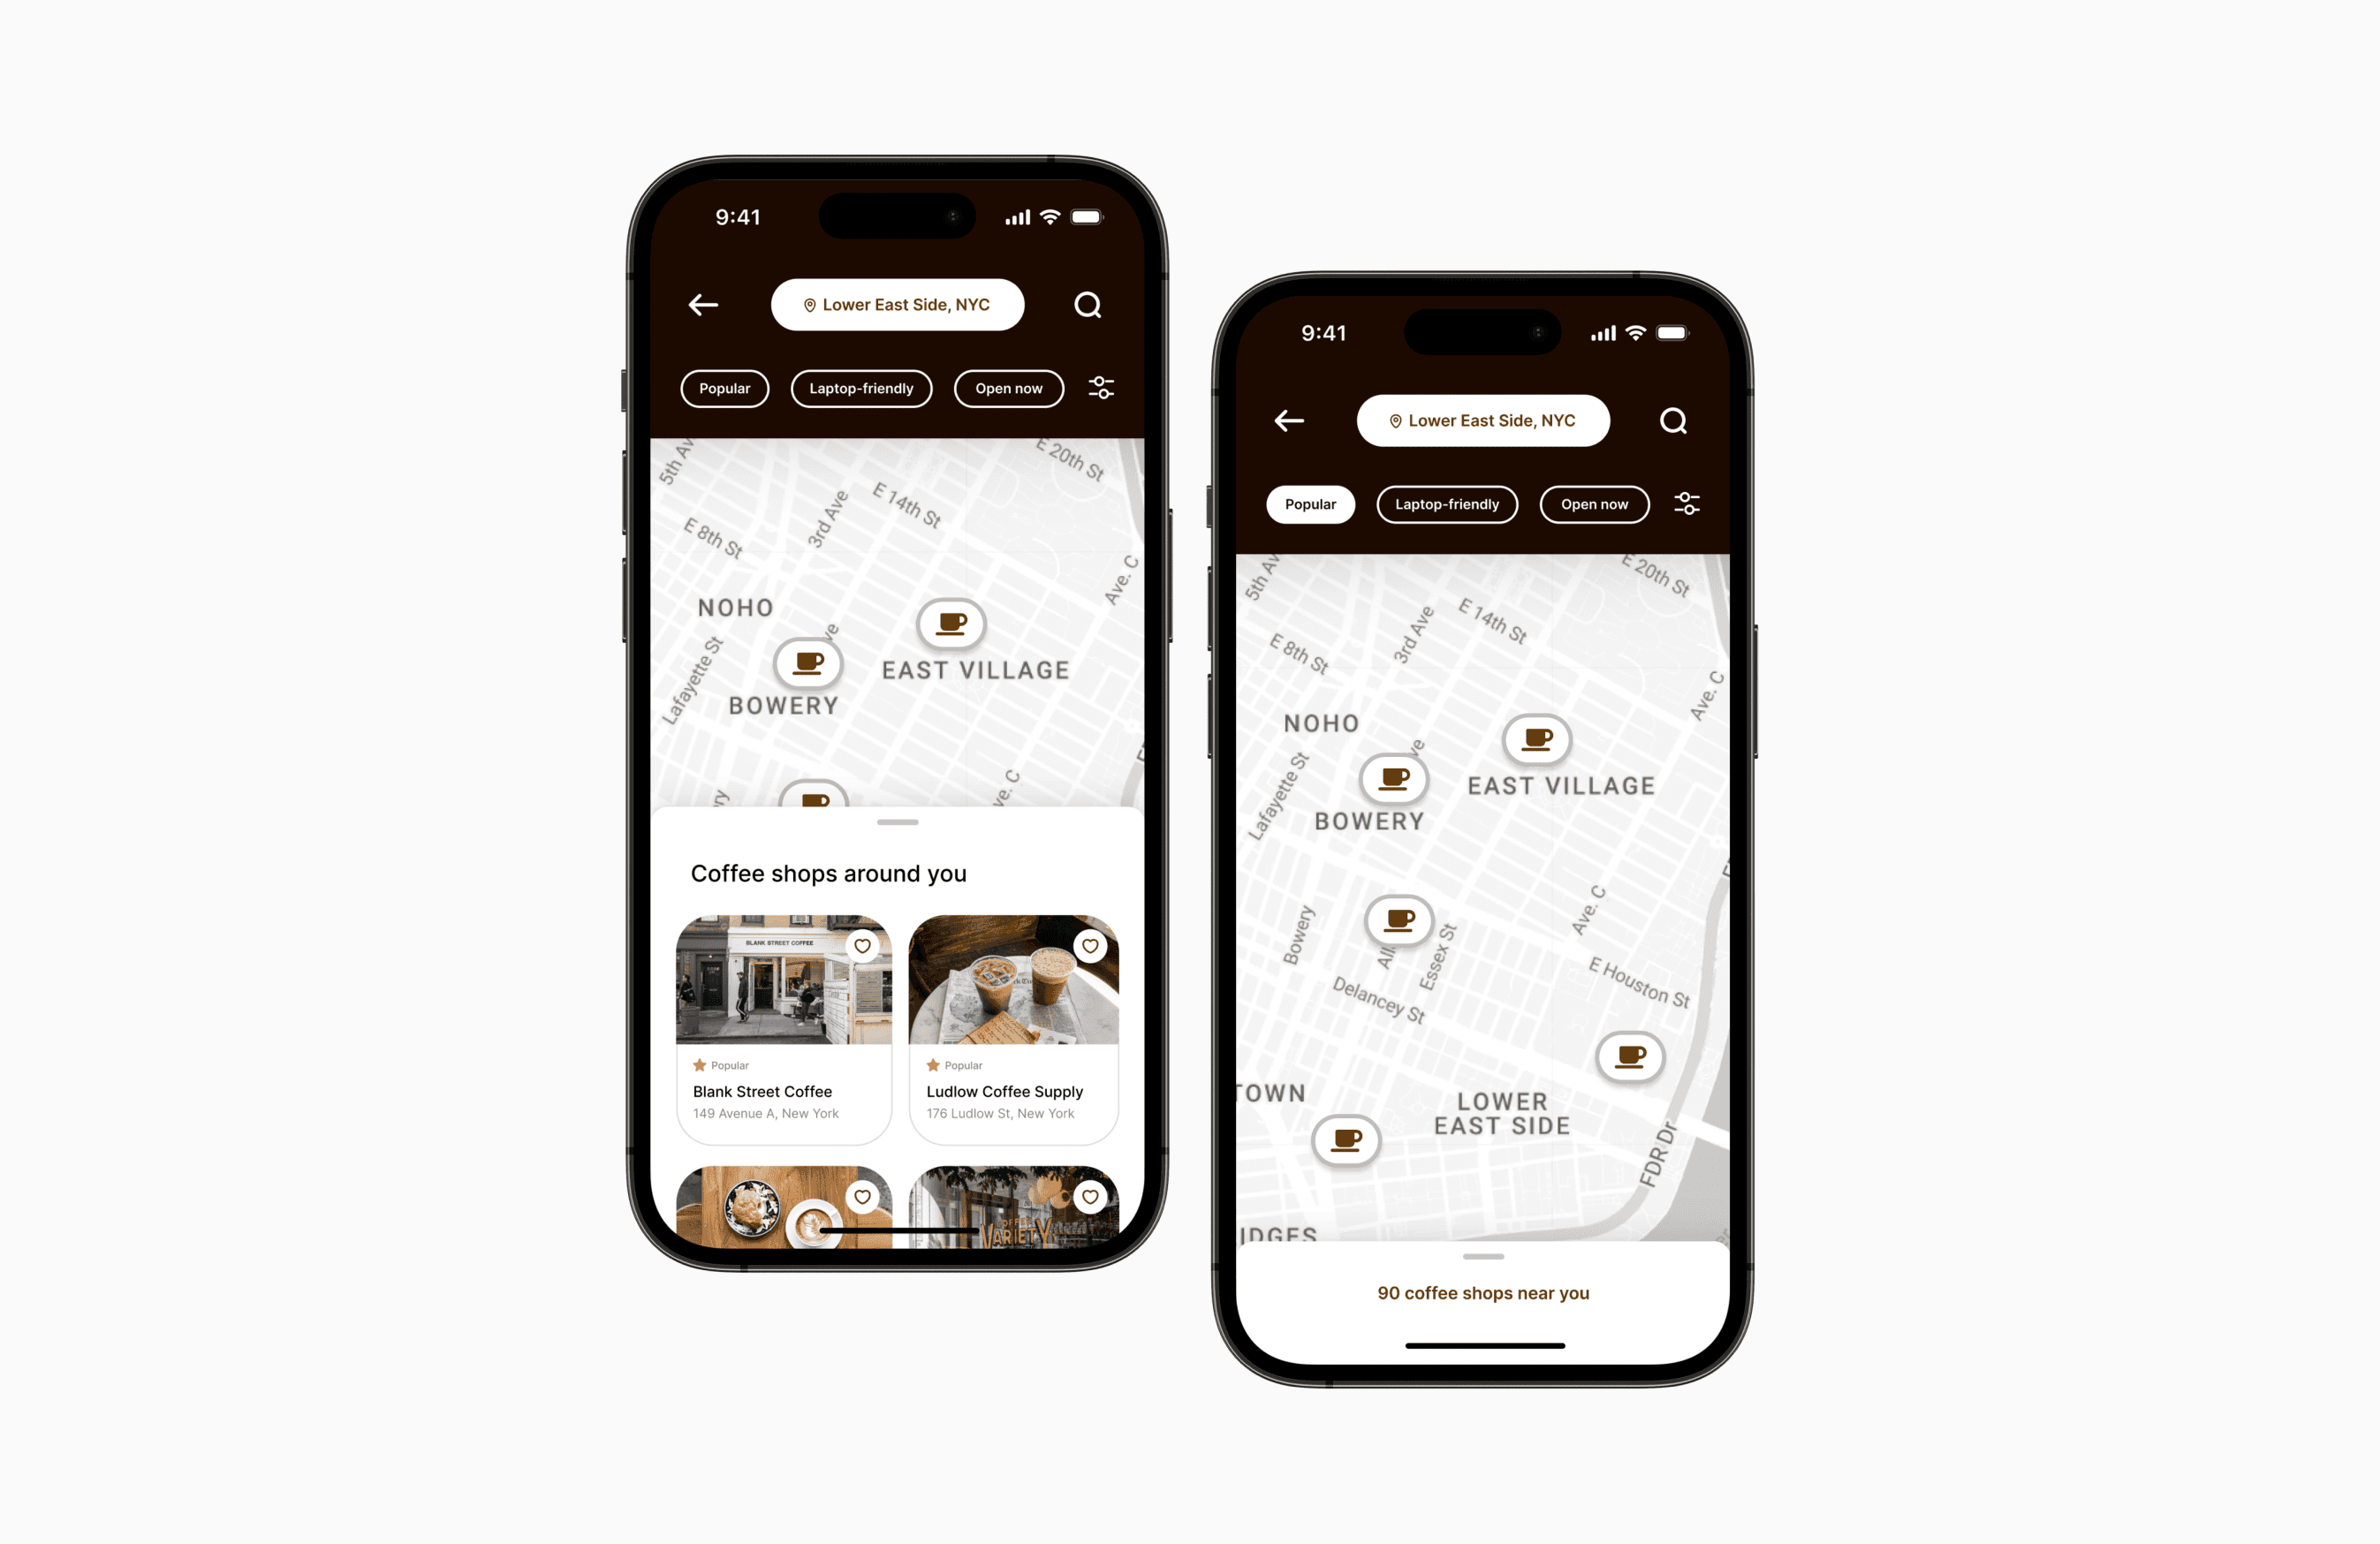Tap the heart/favorite icon on Blank Street Coffee

[864, 945]
